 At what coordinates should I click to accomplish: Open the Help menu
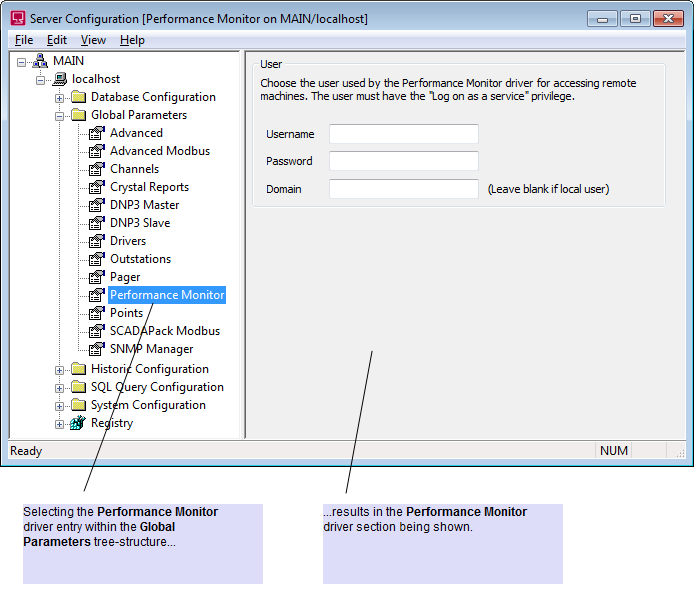(x=132, y=40)
